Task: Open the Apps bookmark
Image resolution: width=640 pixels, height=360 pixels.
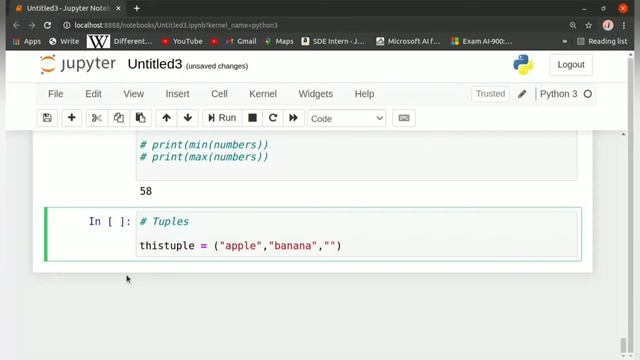Action: [27, 41]
